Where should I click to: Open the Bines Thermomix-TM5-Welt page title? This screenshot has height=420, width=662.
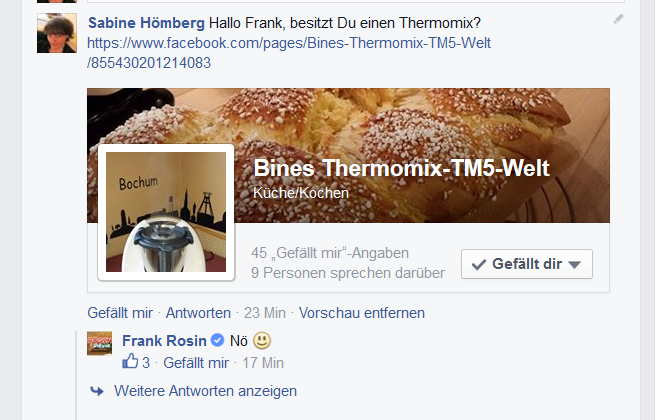[x=401, y=168]
